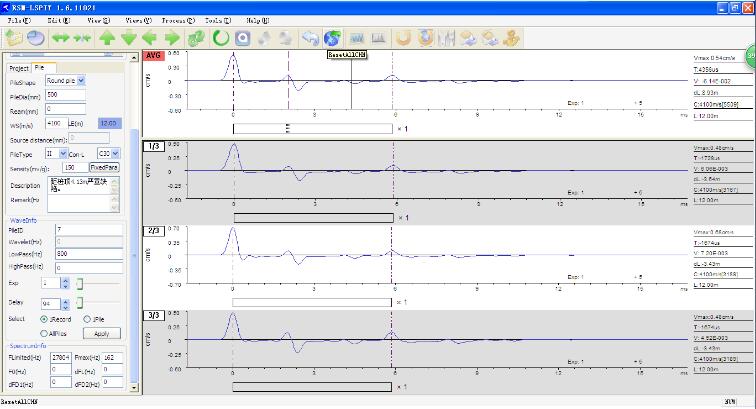The height and width of the screenshot is (409, 756).
Task: Click the left panel scroll-up arrow
Action: pyautogui.click(x=134, y=57)
